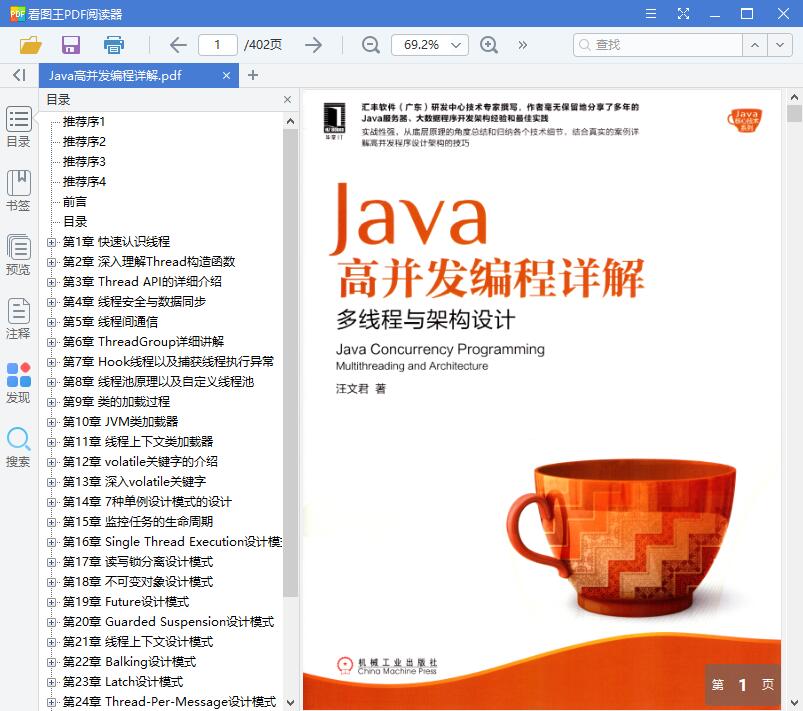Screen dimensions: 803x711
Task: Enter fullscreen mode from title bar
Action: click(683, 13)
